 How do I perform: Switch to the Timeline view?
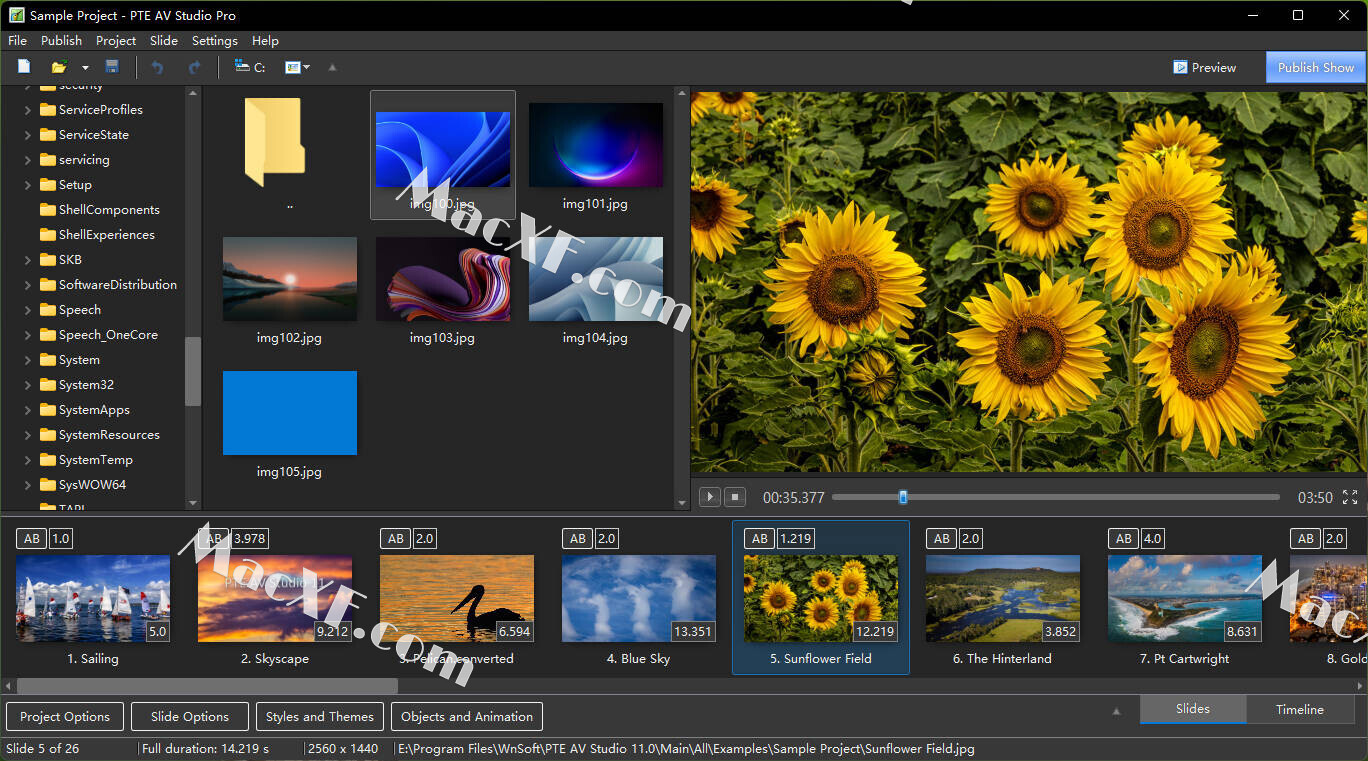(1299, 709)
